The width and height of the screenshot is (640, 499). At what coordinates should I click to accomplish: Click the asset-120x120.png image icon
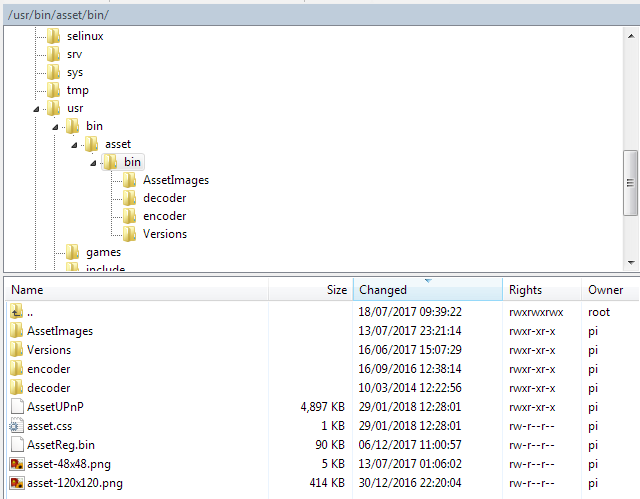tap(16, 483)
